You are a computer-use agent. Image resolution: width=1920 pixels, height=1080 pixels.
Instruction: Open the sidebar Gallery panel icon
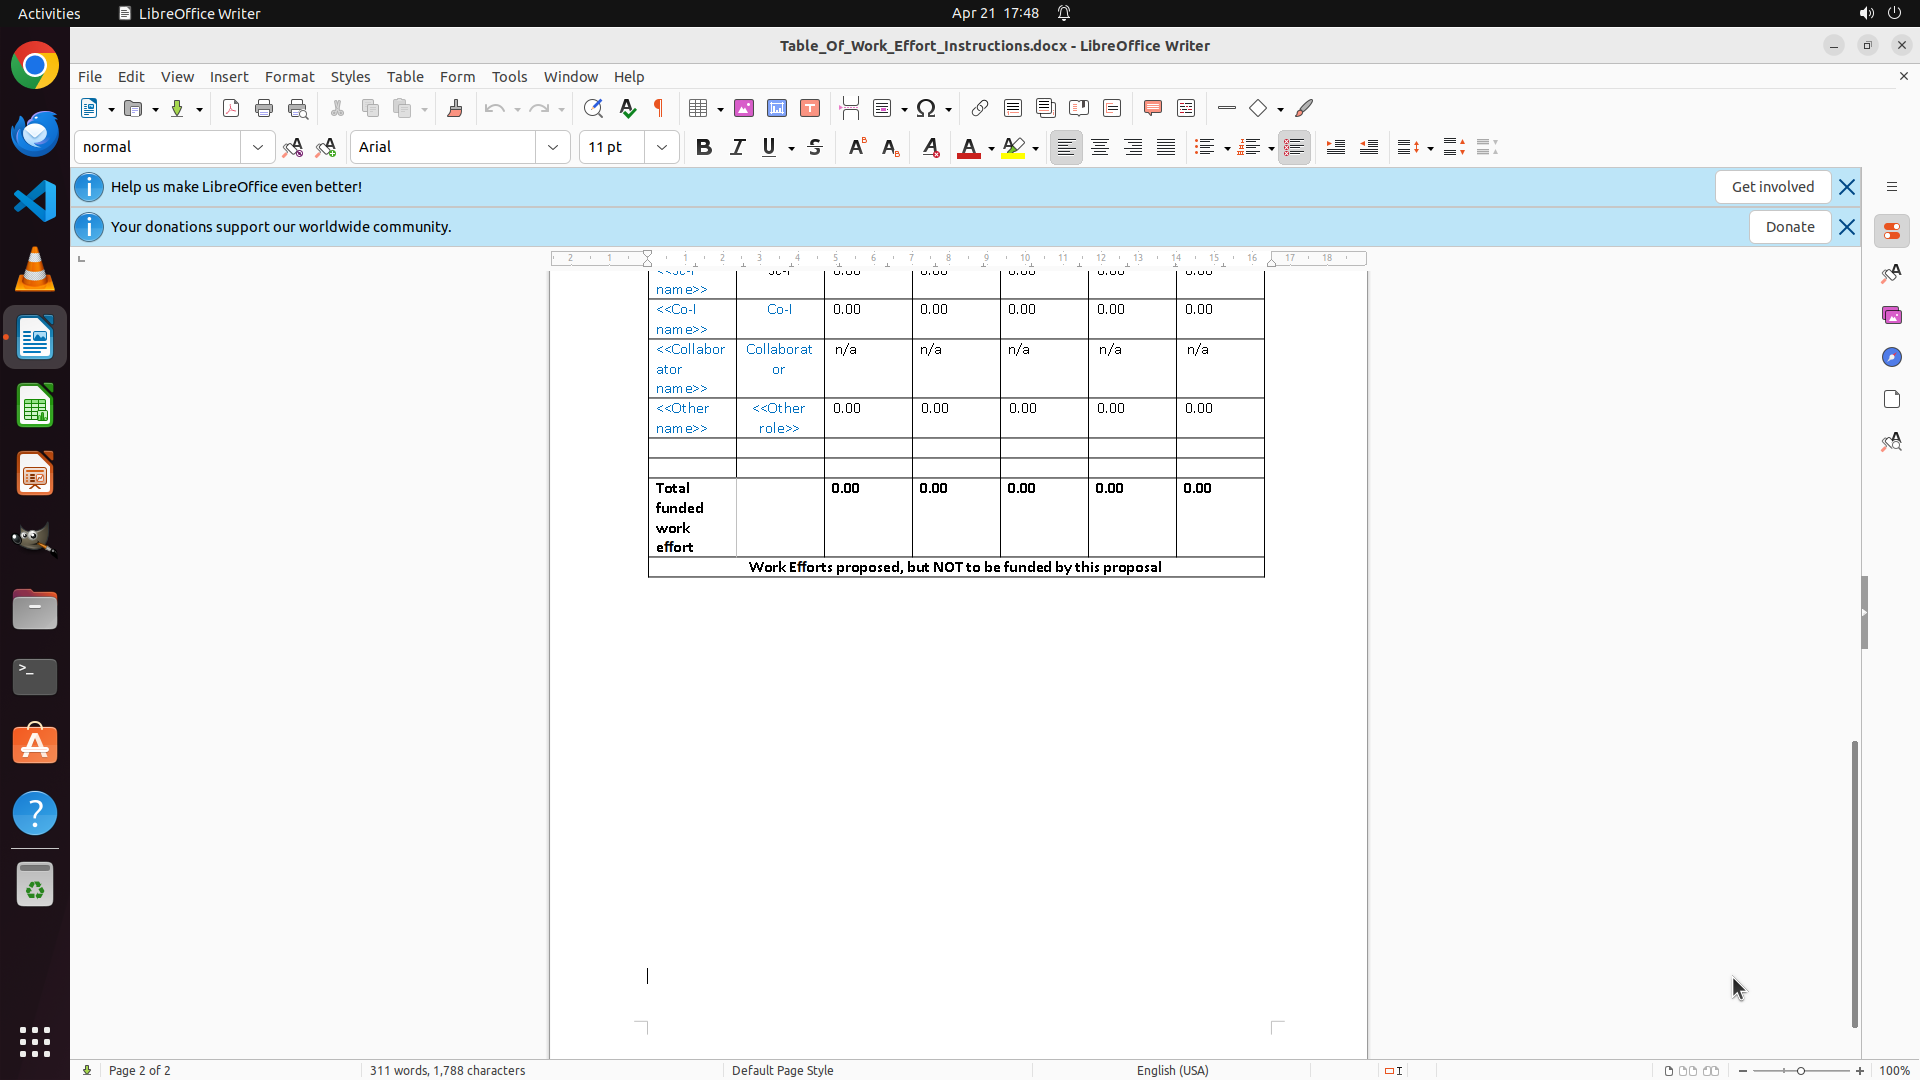click(x=1892, y=316)
